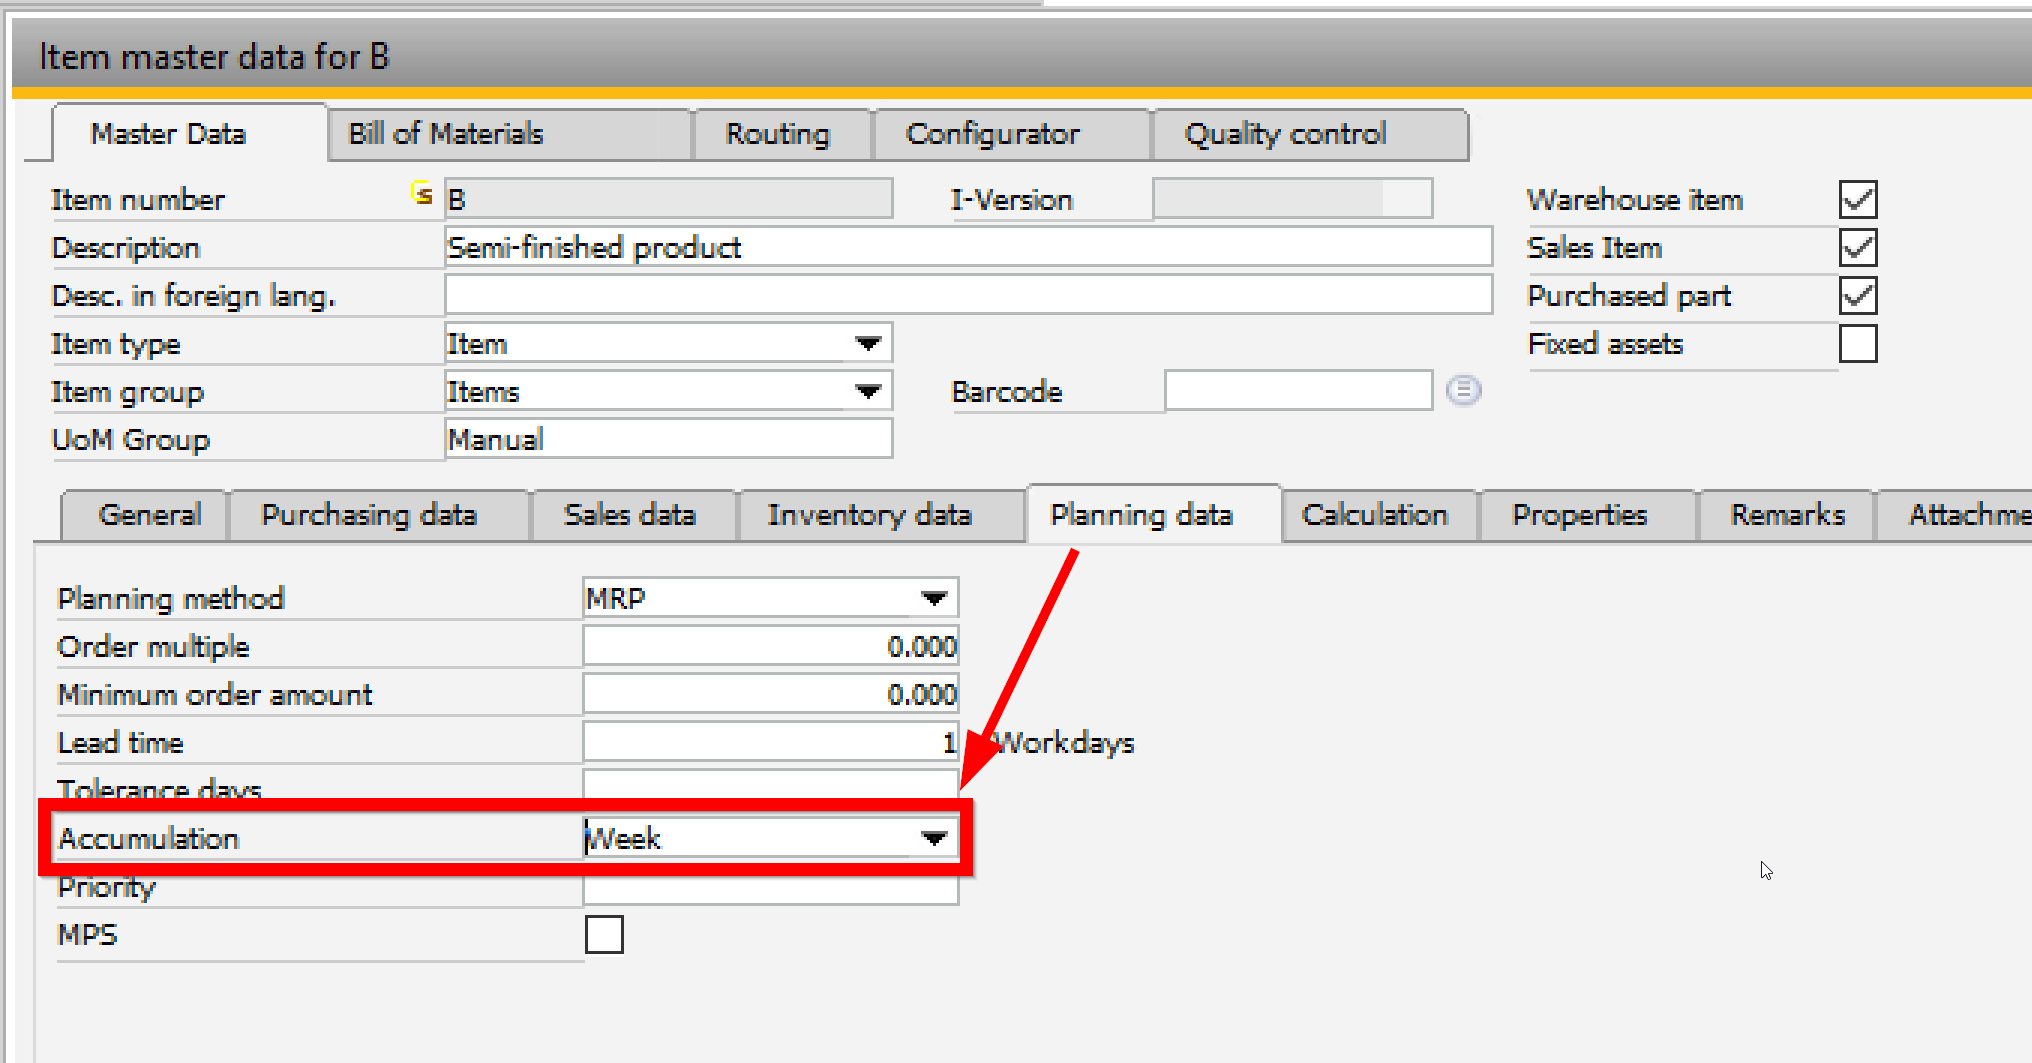
Task: Click the yellow S indicator beside Item number
Action: tap(422, 194)
